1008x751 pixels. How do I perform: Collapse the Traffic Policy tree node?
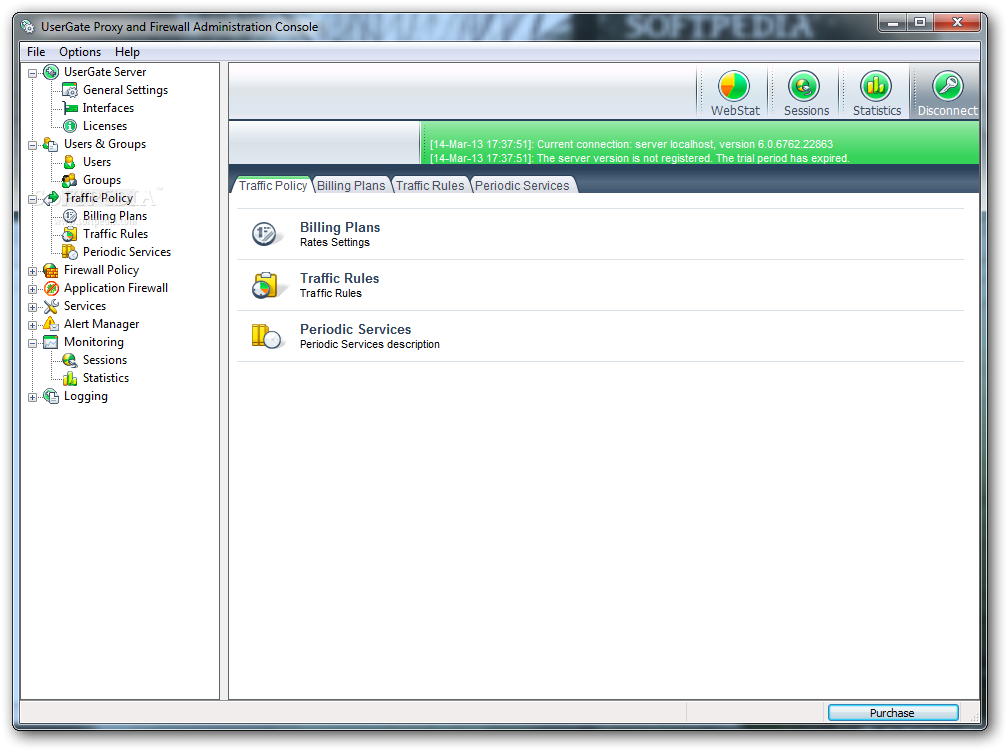point(32,199)
